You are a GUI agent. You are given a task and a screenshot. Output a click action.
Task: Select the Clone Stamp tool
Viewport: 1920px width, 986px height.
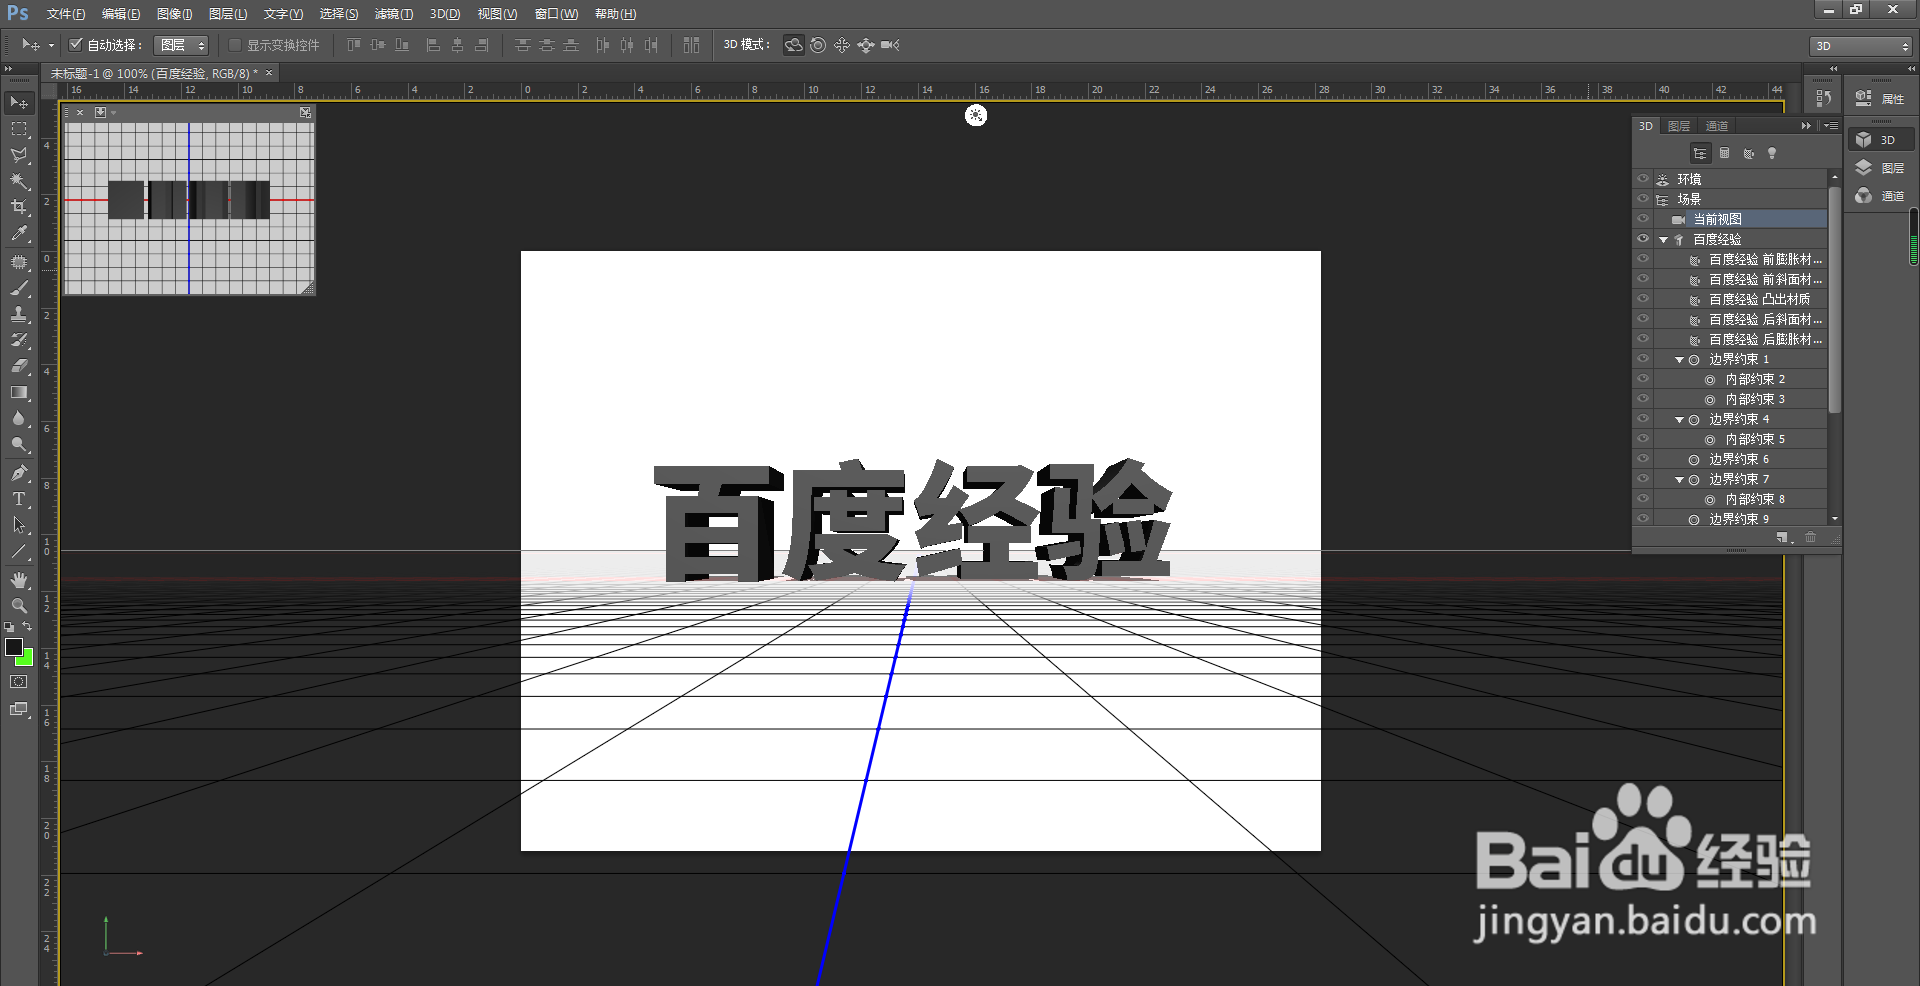[x=19, y=314]
